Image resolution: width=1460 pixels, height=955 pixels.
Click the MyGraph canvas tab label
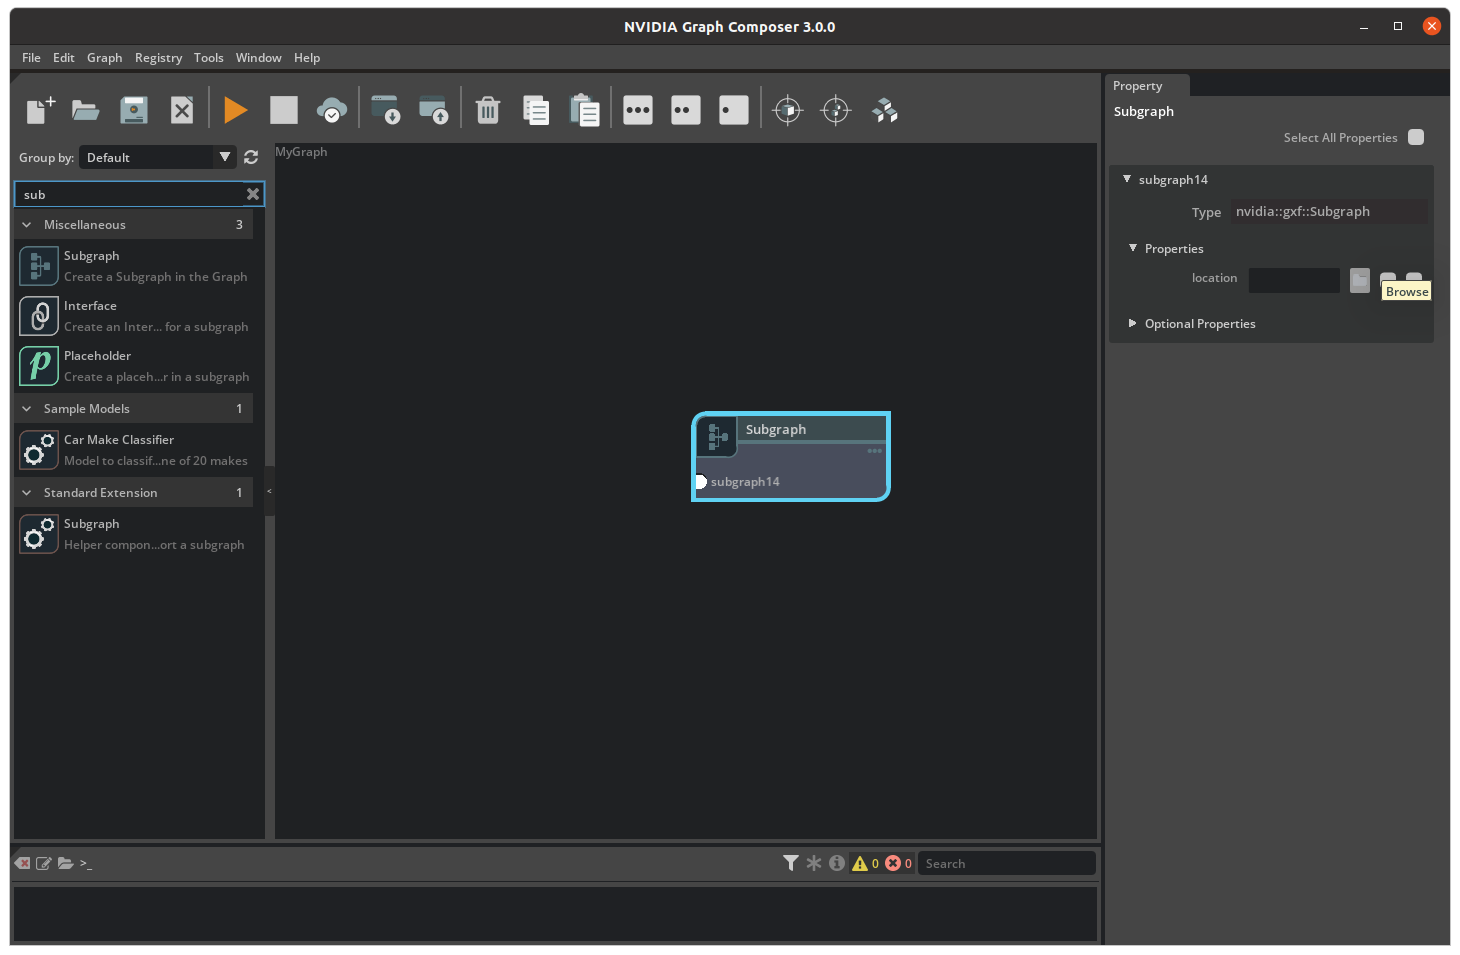coord(301,152)
